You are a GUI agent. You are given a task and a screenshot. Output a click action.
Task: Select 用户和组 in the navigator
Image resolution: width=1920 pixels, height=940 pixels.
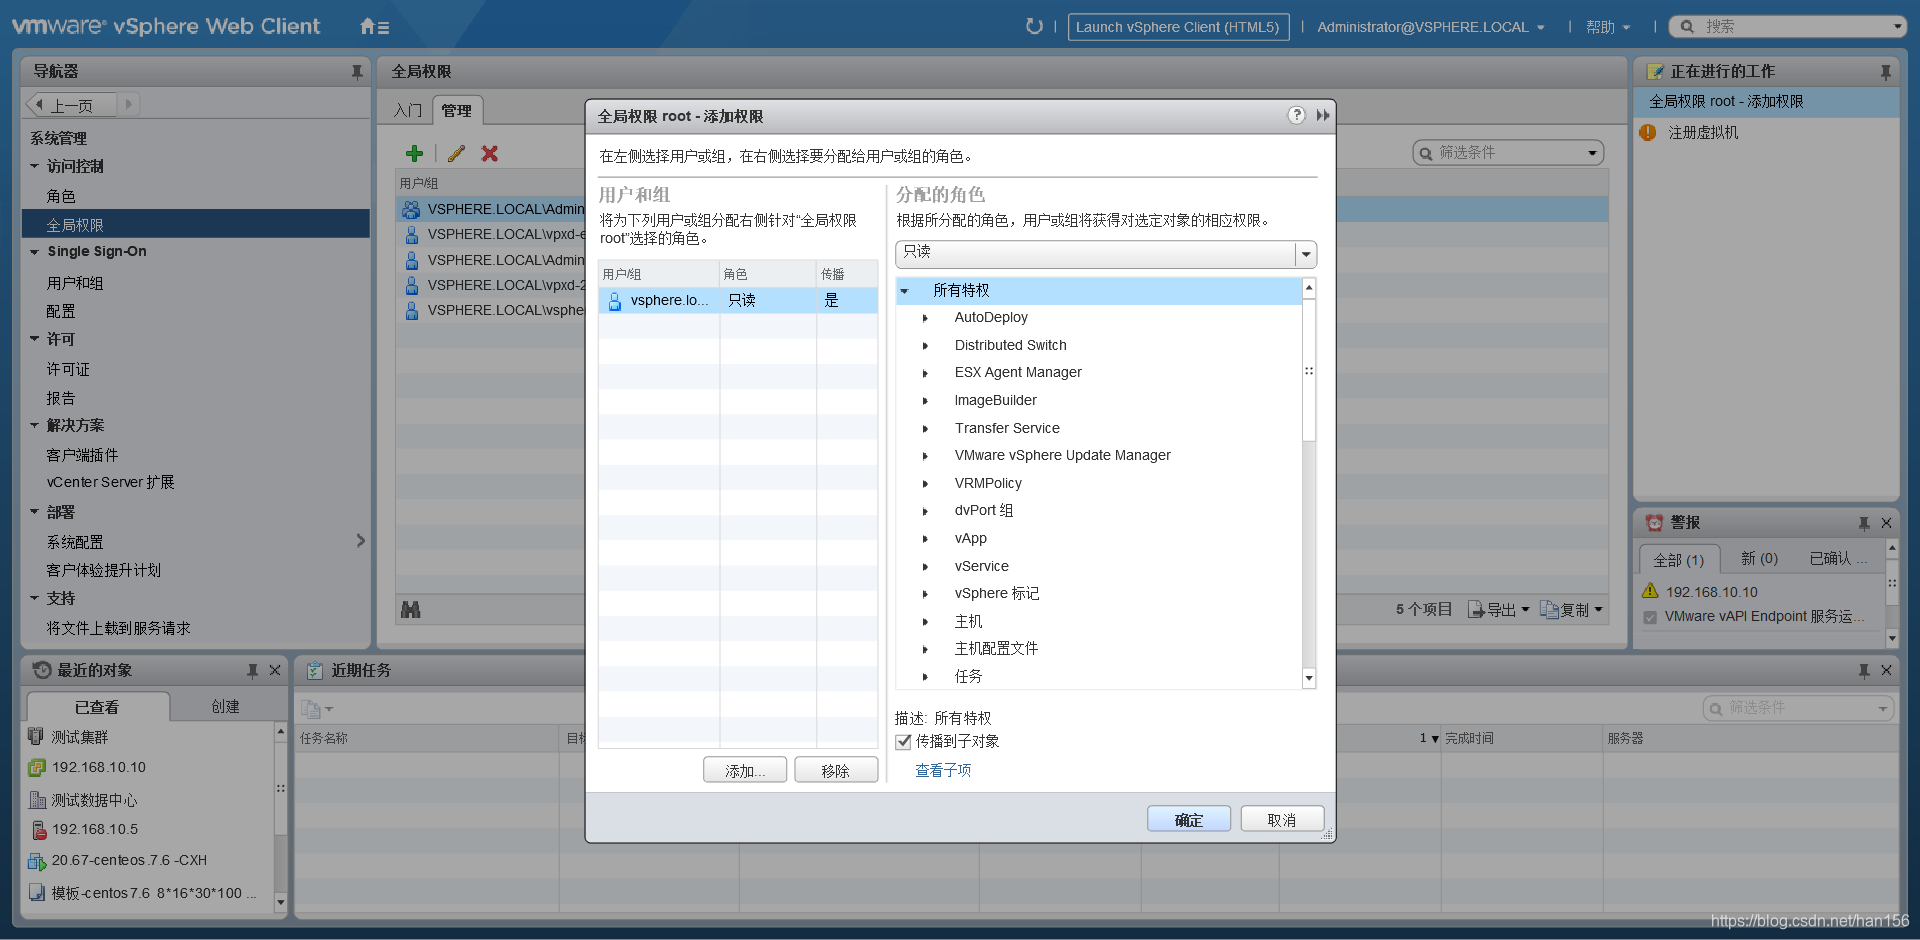pyautogui.click(x=75, y=283)
